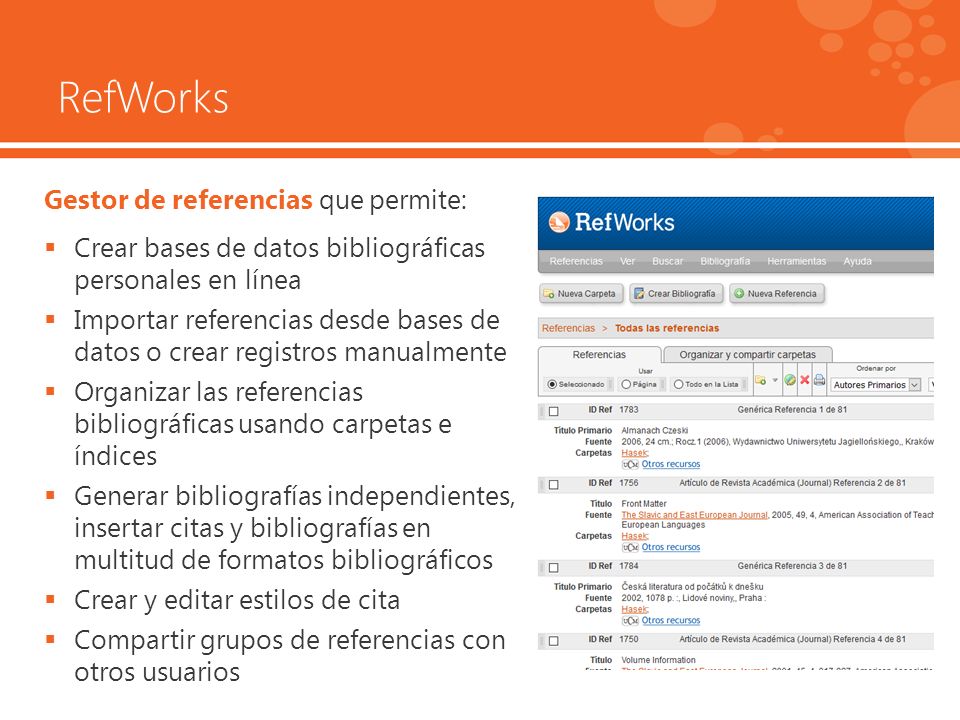Open the Ver menu

click(x=628, y=261)
